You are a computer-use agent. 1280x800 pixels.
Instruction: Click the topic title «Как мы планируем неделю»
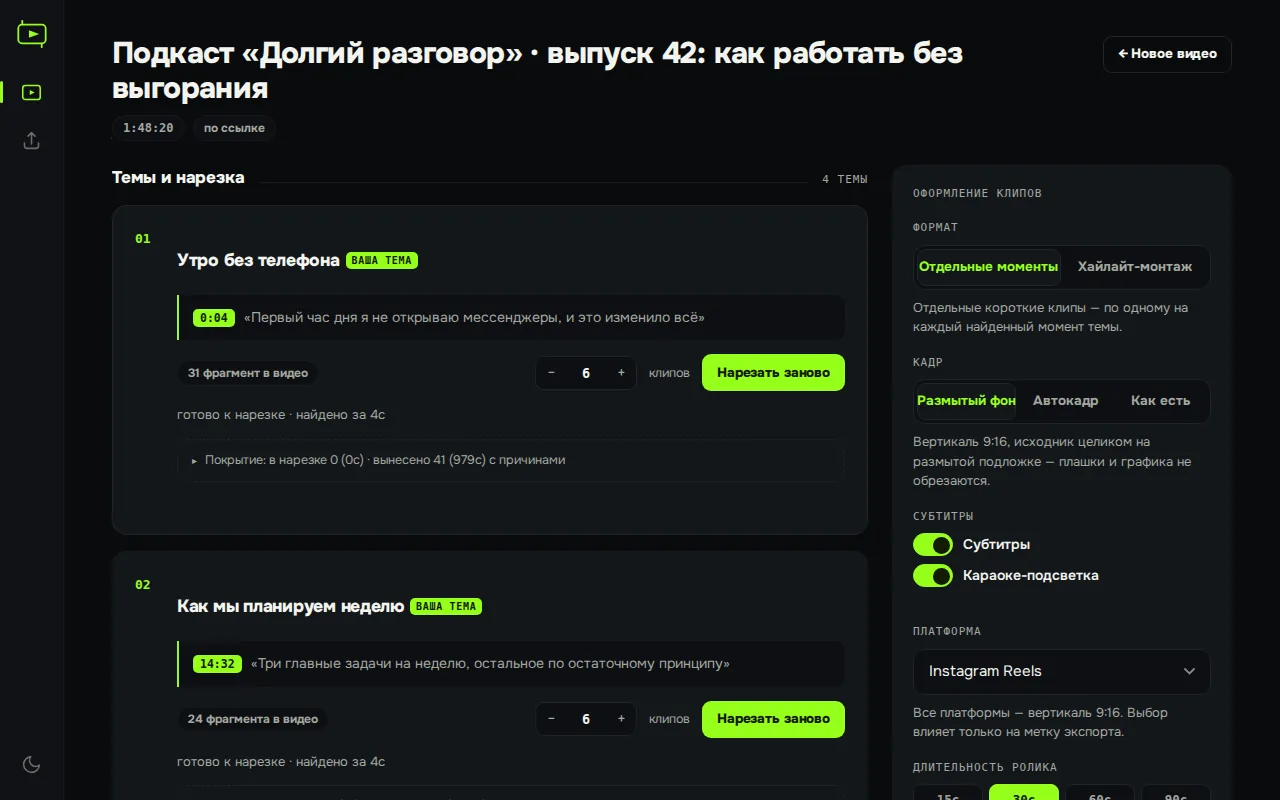tap(290, 606)
